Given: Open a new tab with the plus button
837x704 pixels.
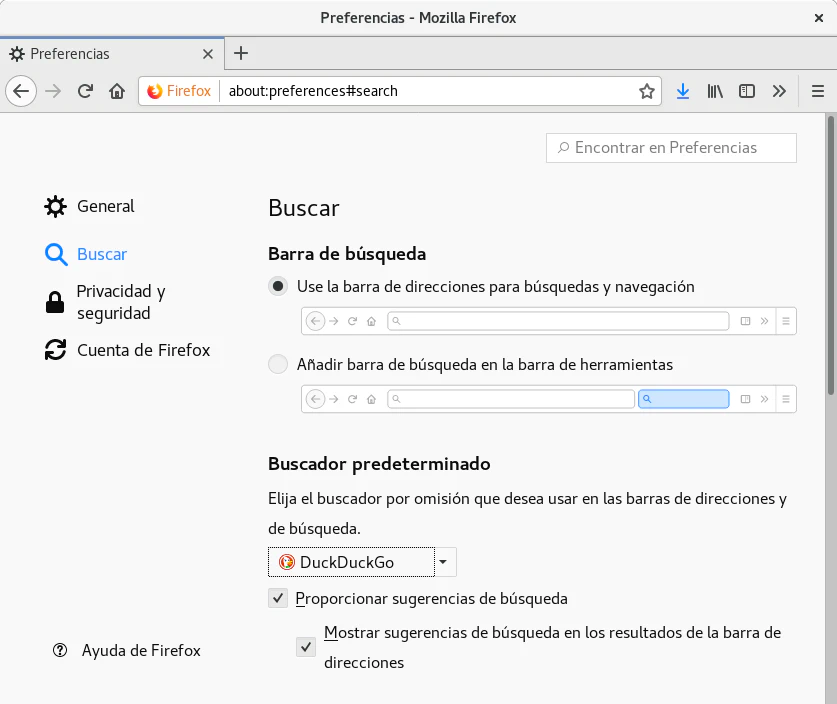Looking at the screenshot, I should [240, 53].
